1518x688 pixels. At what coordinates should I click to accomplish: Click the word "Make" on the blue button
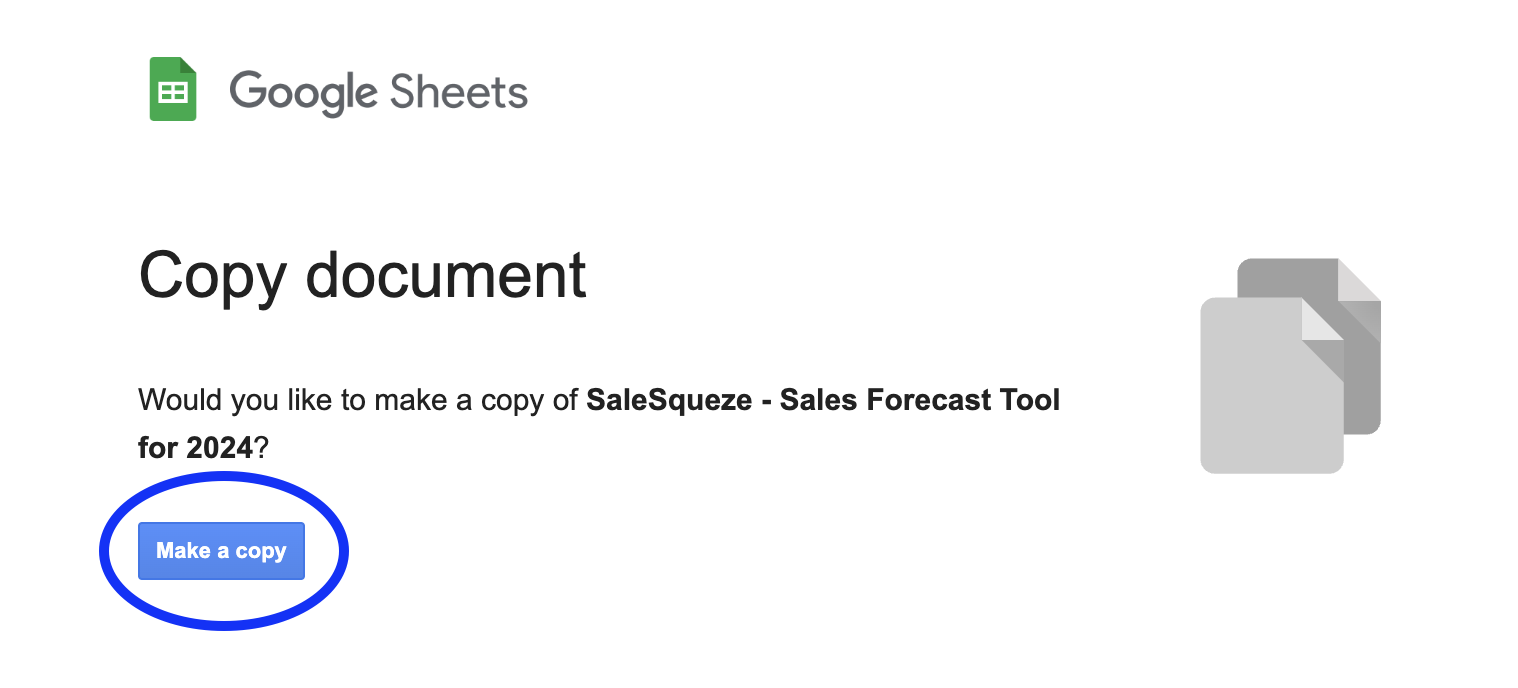(183, 551)
